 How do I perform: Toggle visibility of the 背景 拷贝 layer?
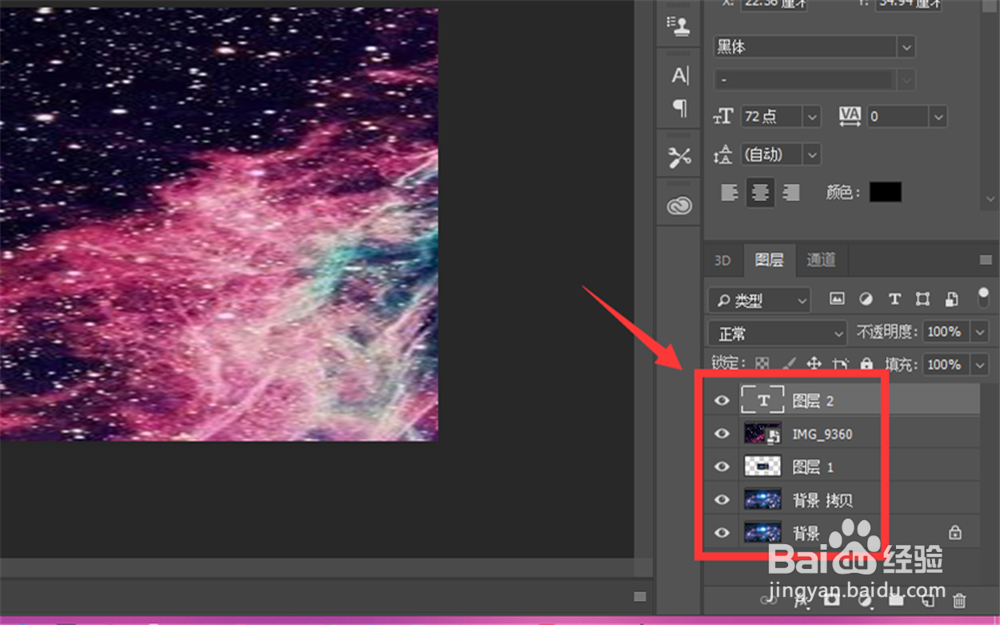tap(721, 499)
